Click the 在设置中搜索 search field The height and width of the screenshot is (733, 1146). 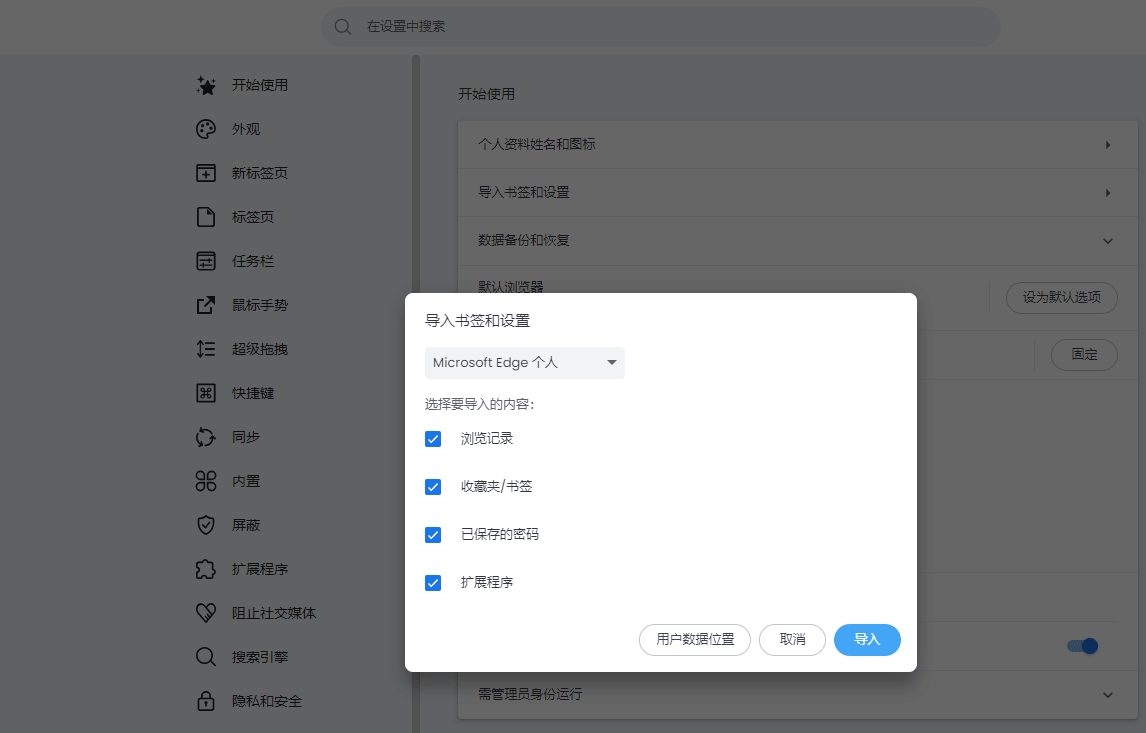[x=660, y=27]
